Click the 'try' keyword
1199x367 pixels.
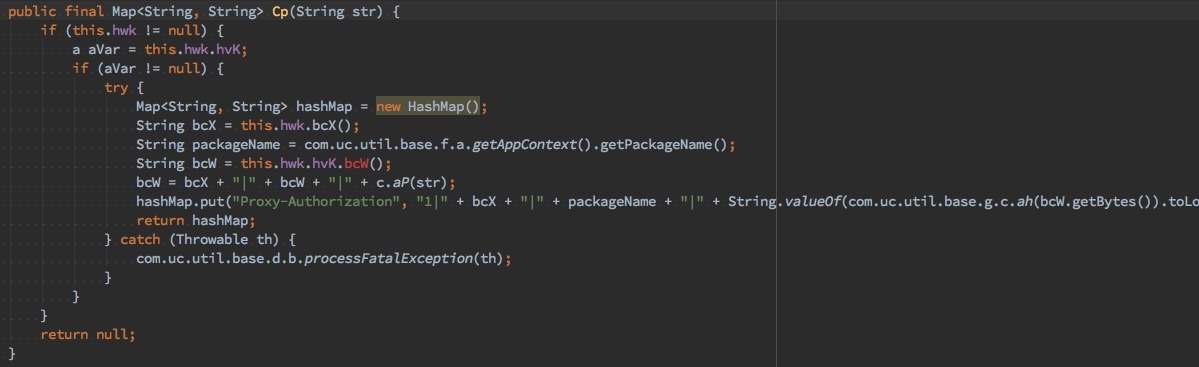[x=116, y=87]
